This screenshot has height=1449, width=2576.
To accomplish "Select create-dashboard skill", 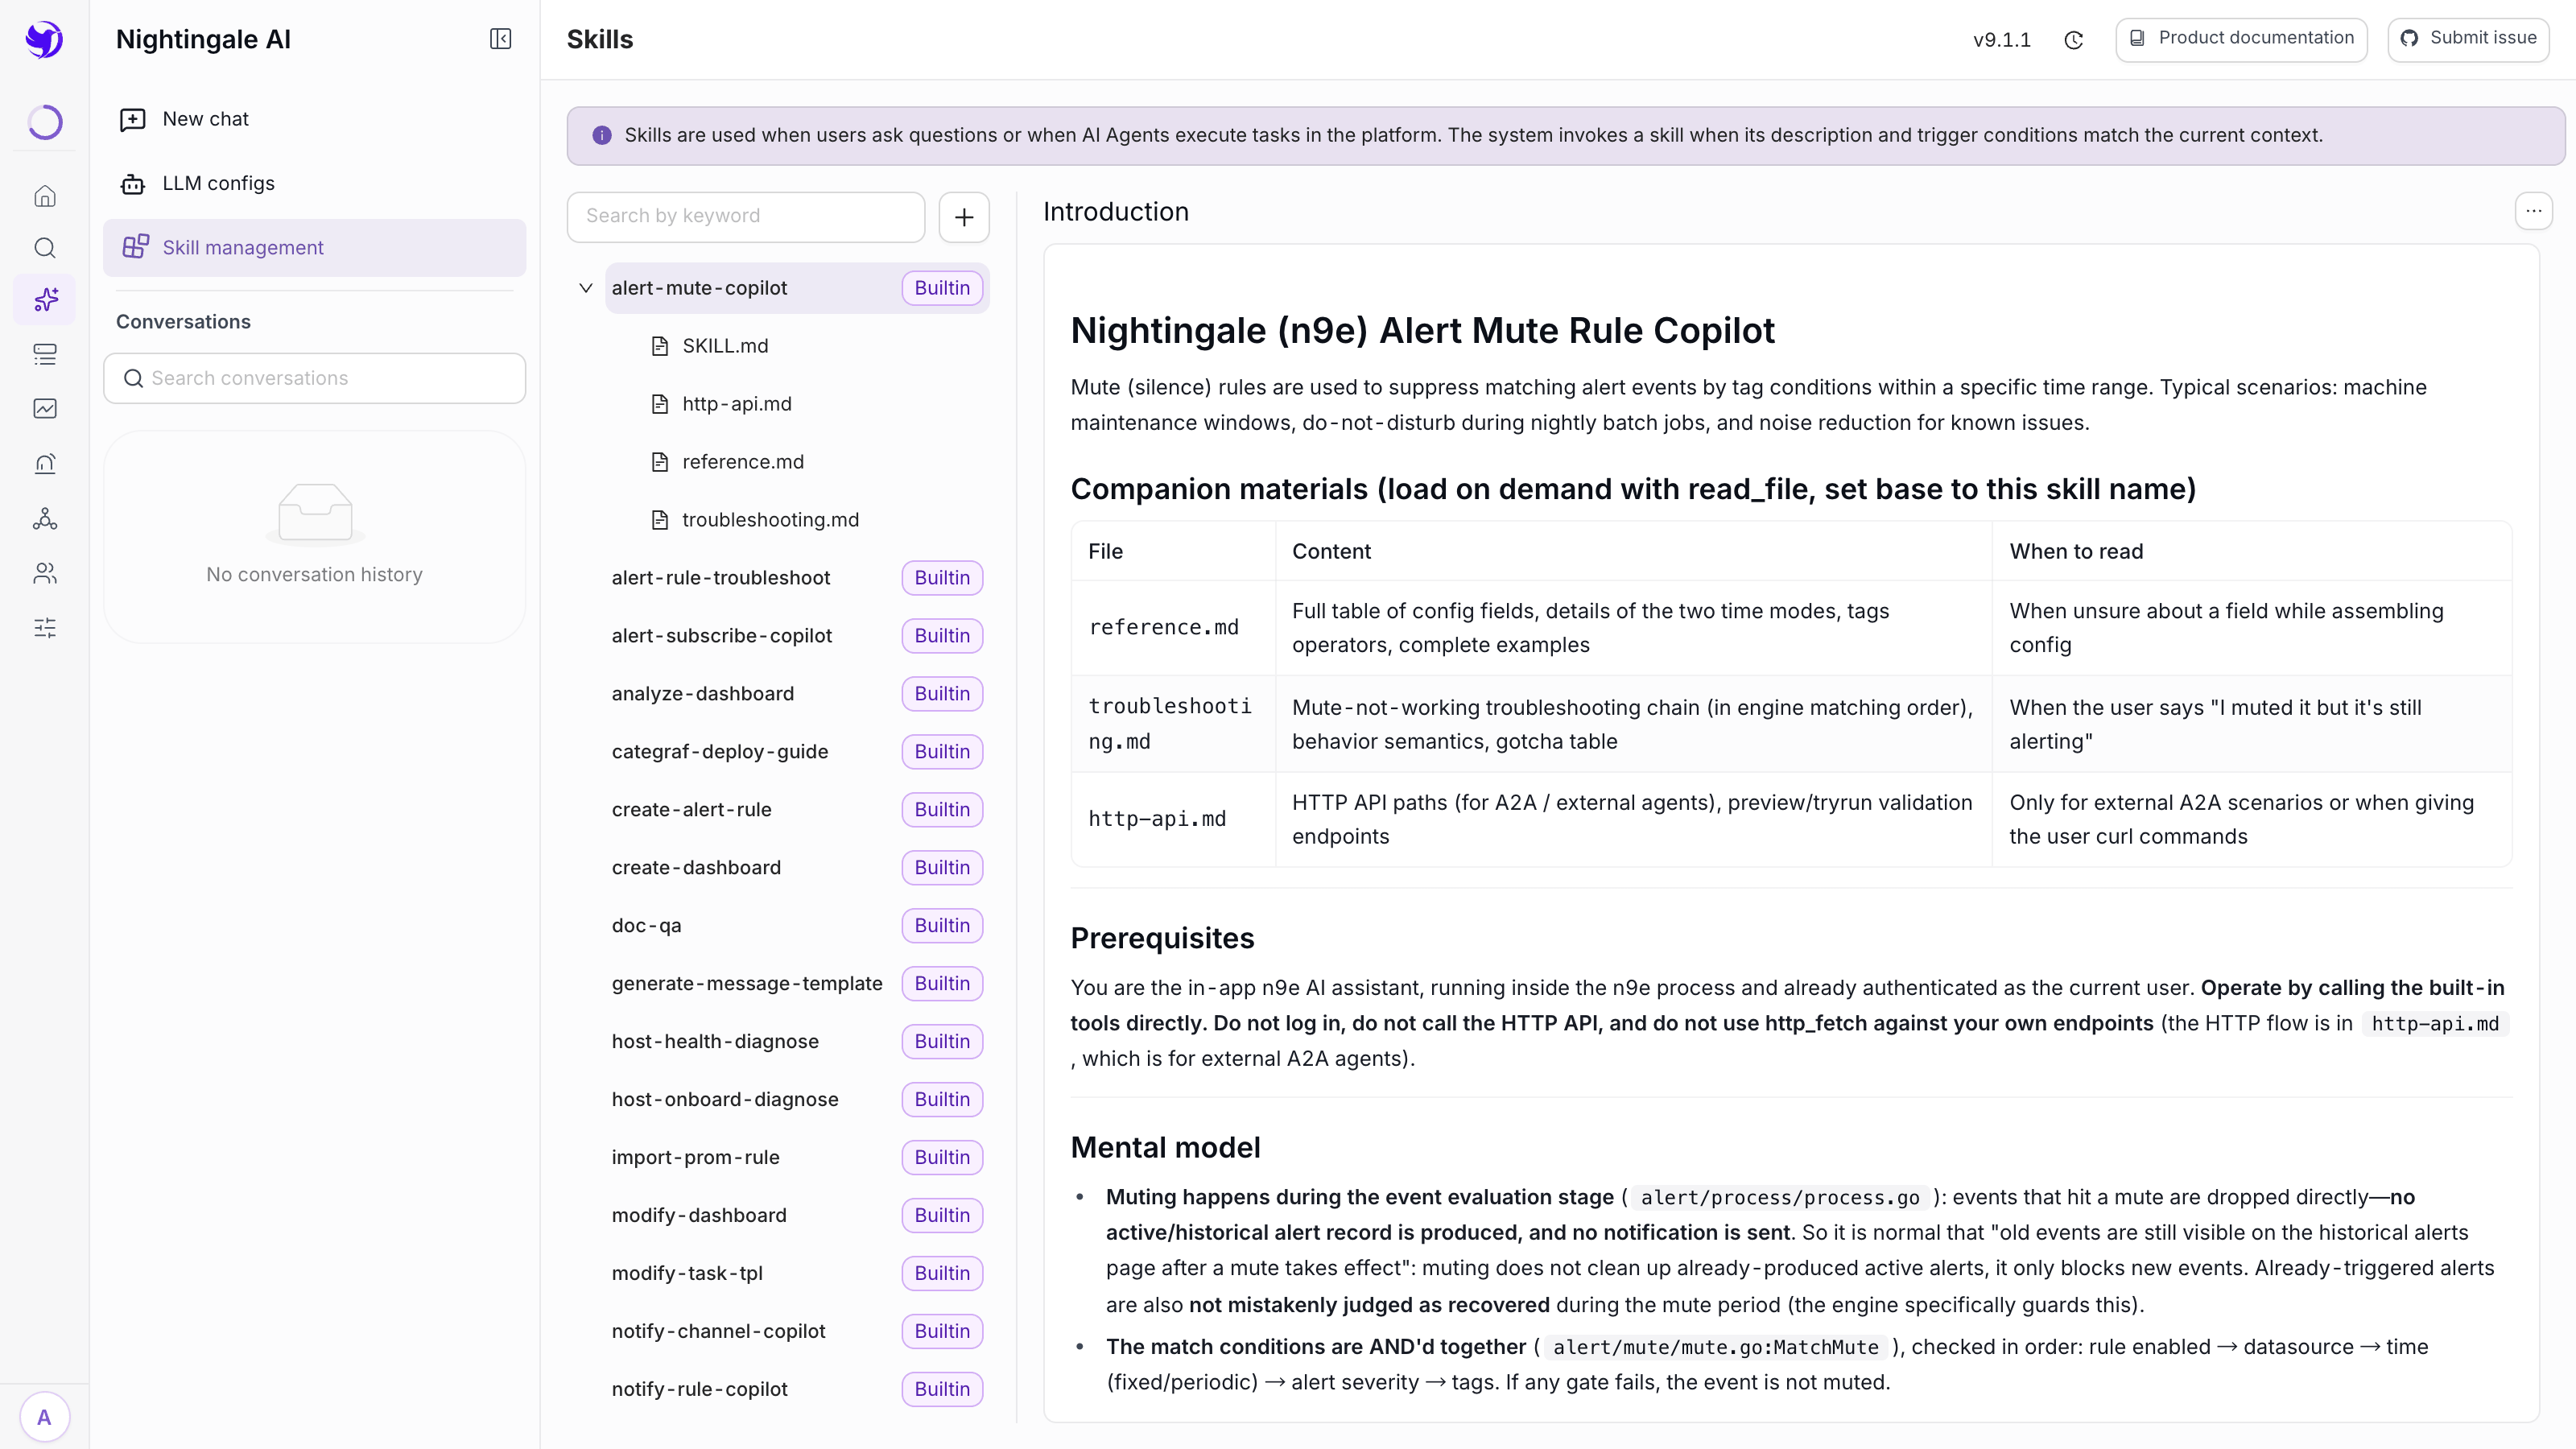I will pyautogui.click(x=797, y=868).
